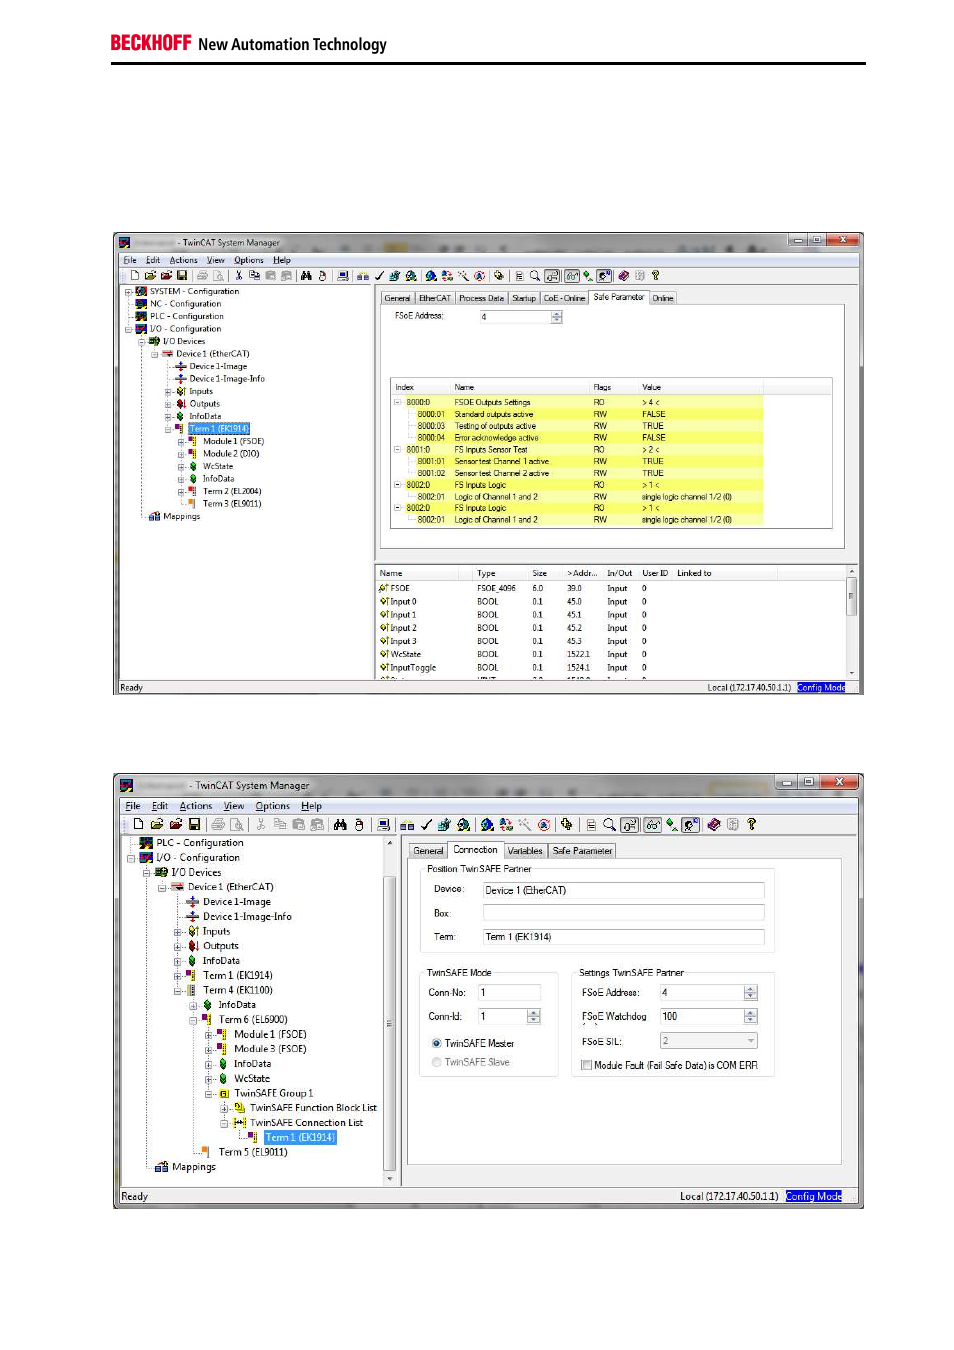The height and width of the screenshot is (1350, 954).
Task: Select Module 2 (DIO) tree item
Action: (x=231, y=454)
